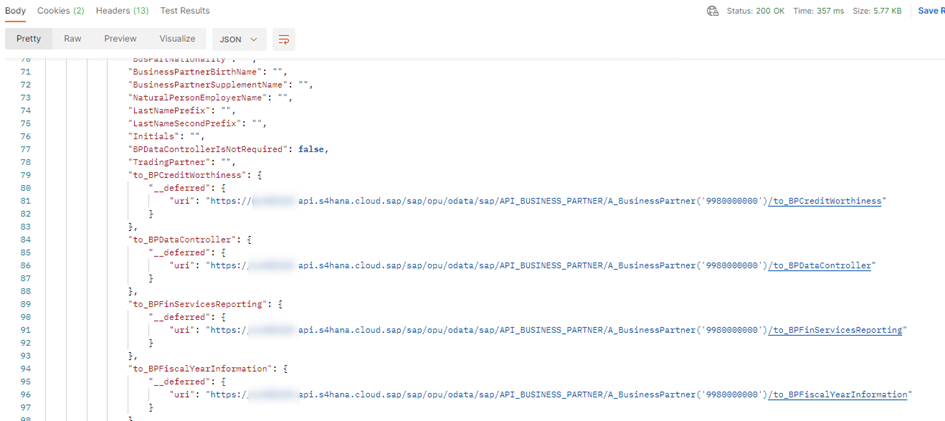Open the Headers (13) tab
Image resolution: width=945 pixels, height=421 pixels.
click(x=122, y=10)
